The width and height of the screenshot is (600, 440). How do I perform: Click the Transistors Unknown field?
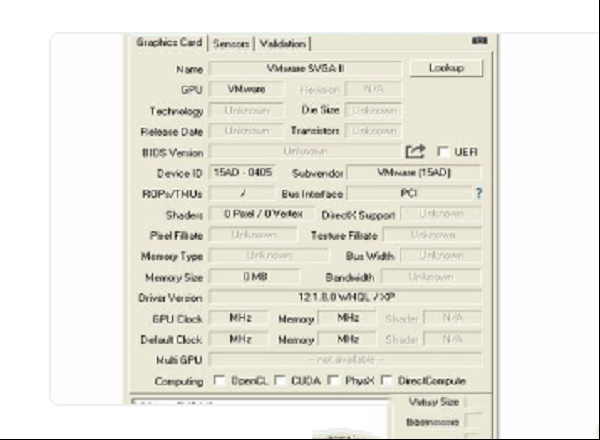(373, 131)
